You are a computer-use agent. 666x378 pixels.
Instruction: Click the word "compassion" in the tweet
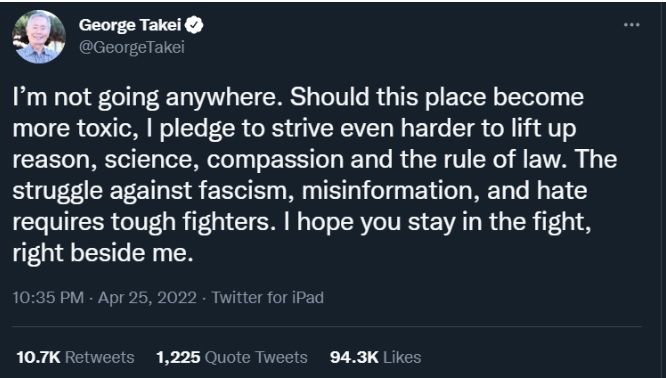(275, 161)
